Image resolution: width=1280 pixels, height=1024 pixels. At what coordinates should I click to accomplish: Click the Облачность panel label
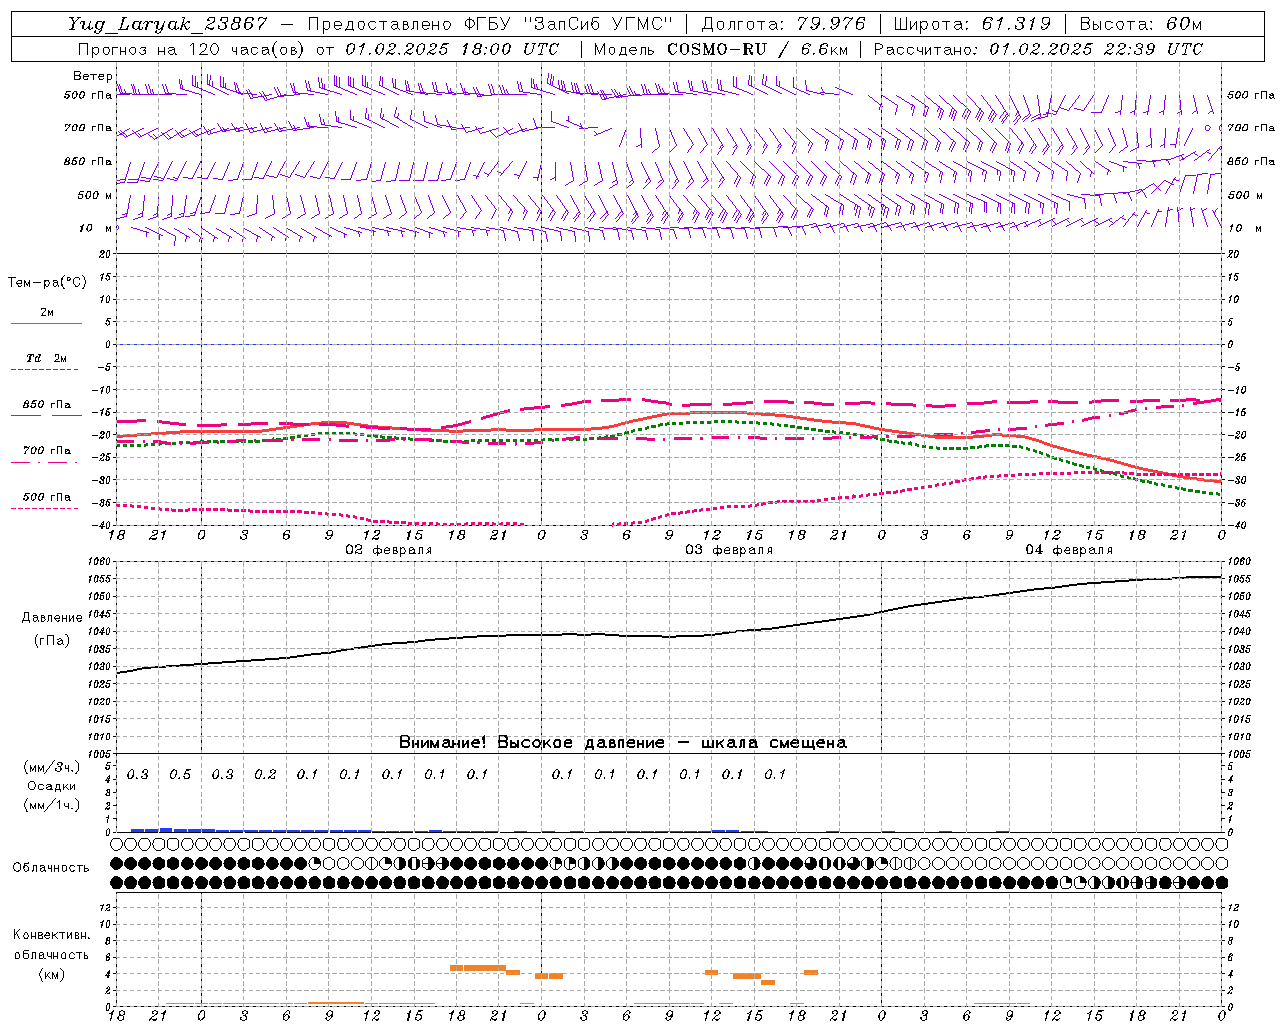point(51,868)
